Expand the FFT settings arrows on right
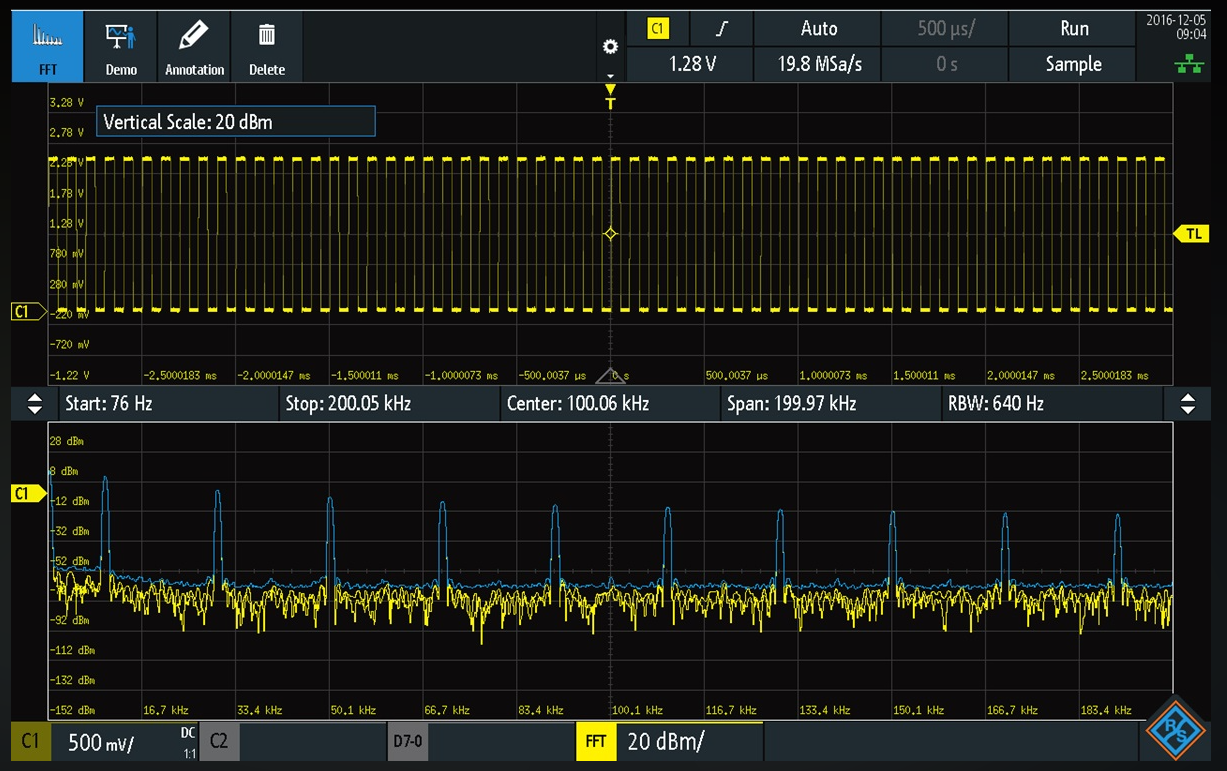 pyautogui.click(x=1188, y=404)
